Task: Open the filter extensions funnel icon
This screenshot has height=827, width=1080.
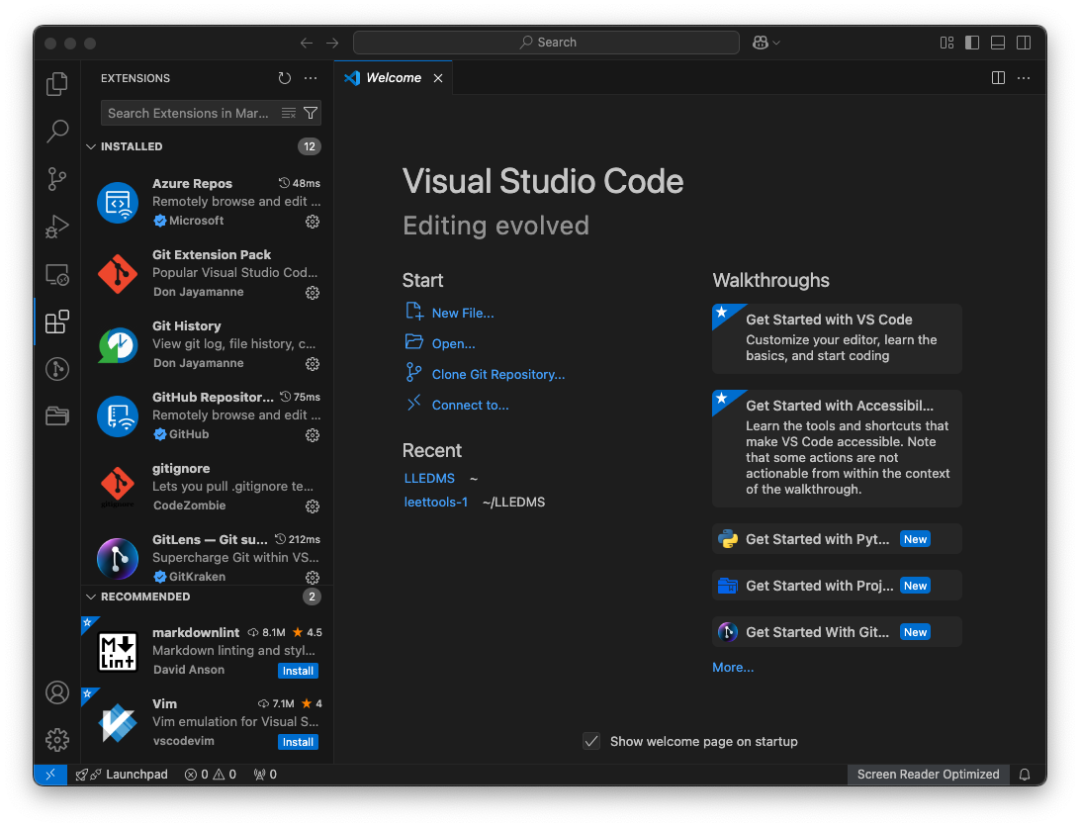Action: click(311, 113)
